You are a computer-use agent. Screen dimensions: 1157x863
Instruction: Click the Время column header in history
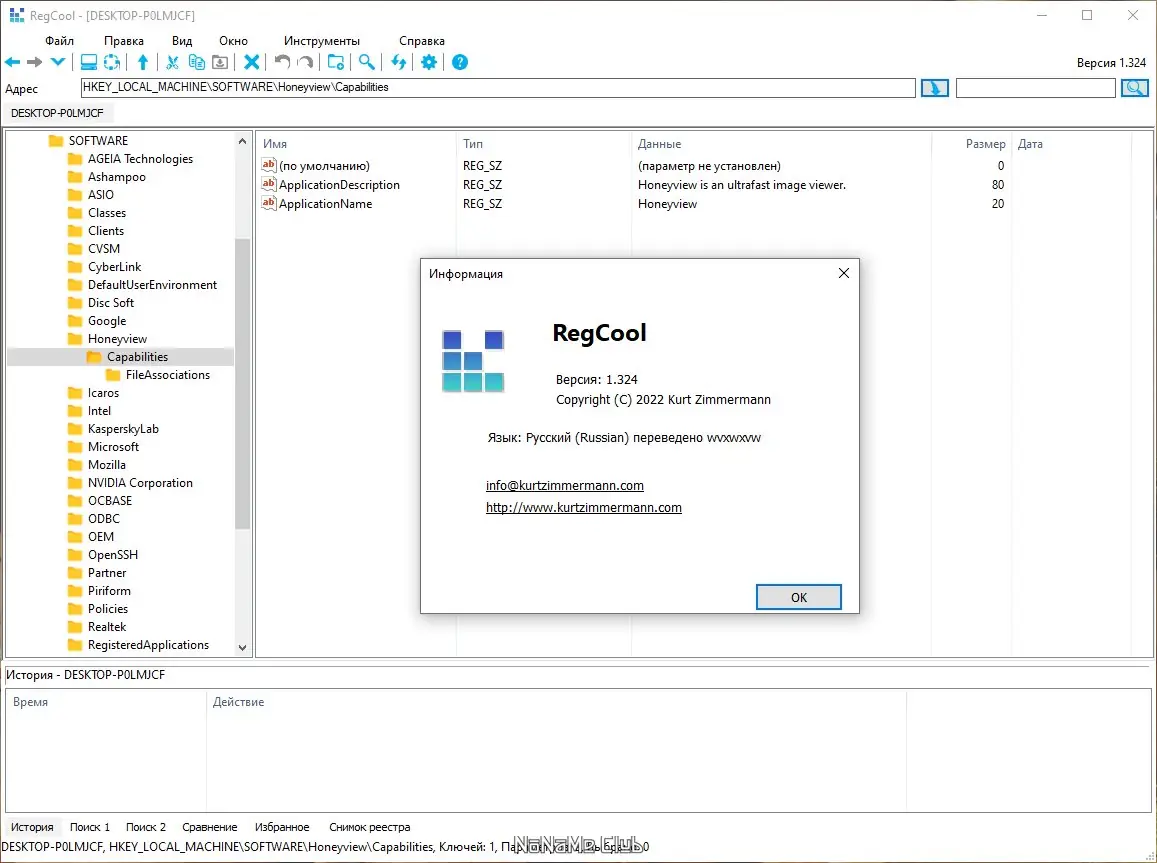(30, 702)
